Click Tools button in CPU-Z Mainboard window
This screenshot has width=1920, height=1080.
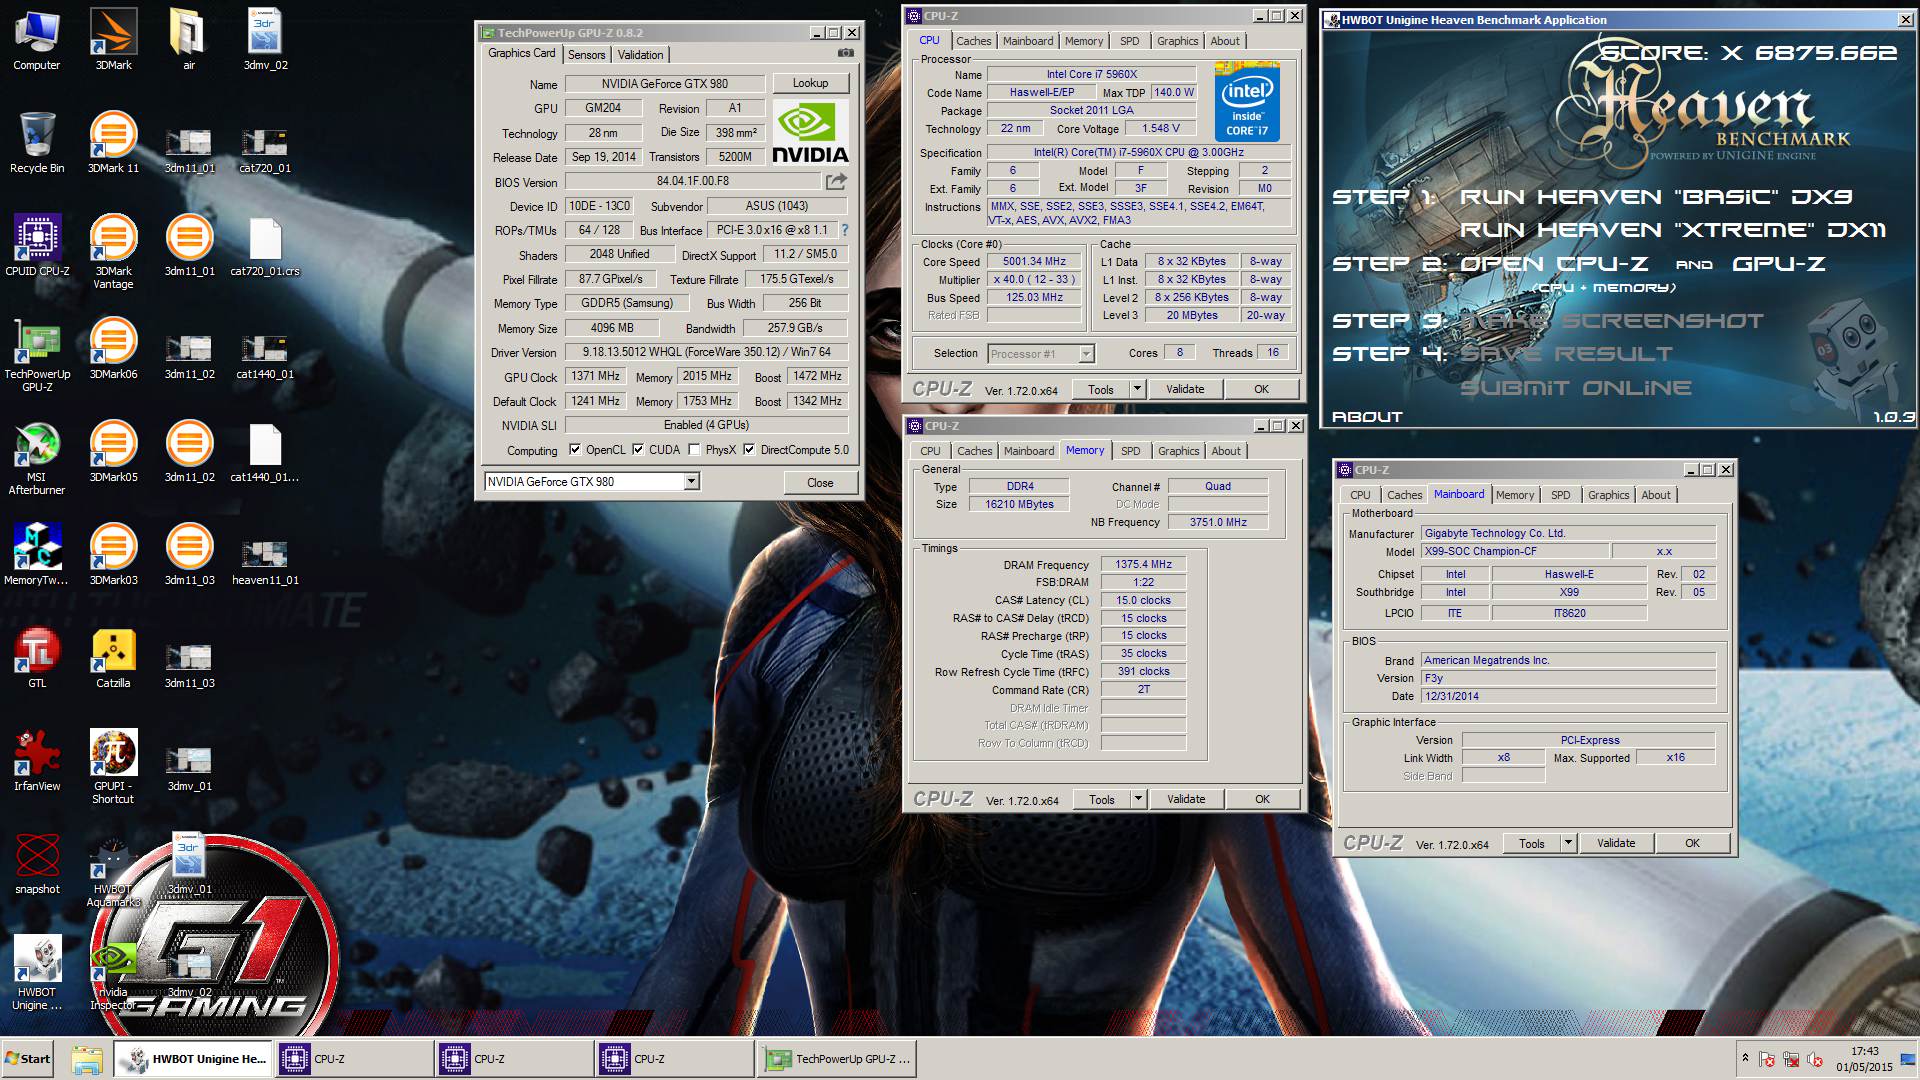point(1532,843)
